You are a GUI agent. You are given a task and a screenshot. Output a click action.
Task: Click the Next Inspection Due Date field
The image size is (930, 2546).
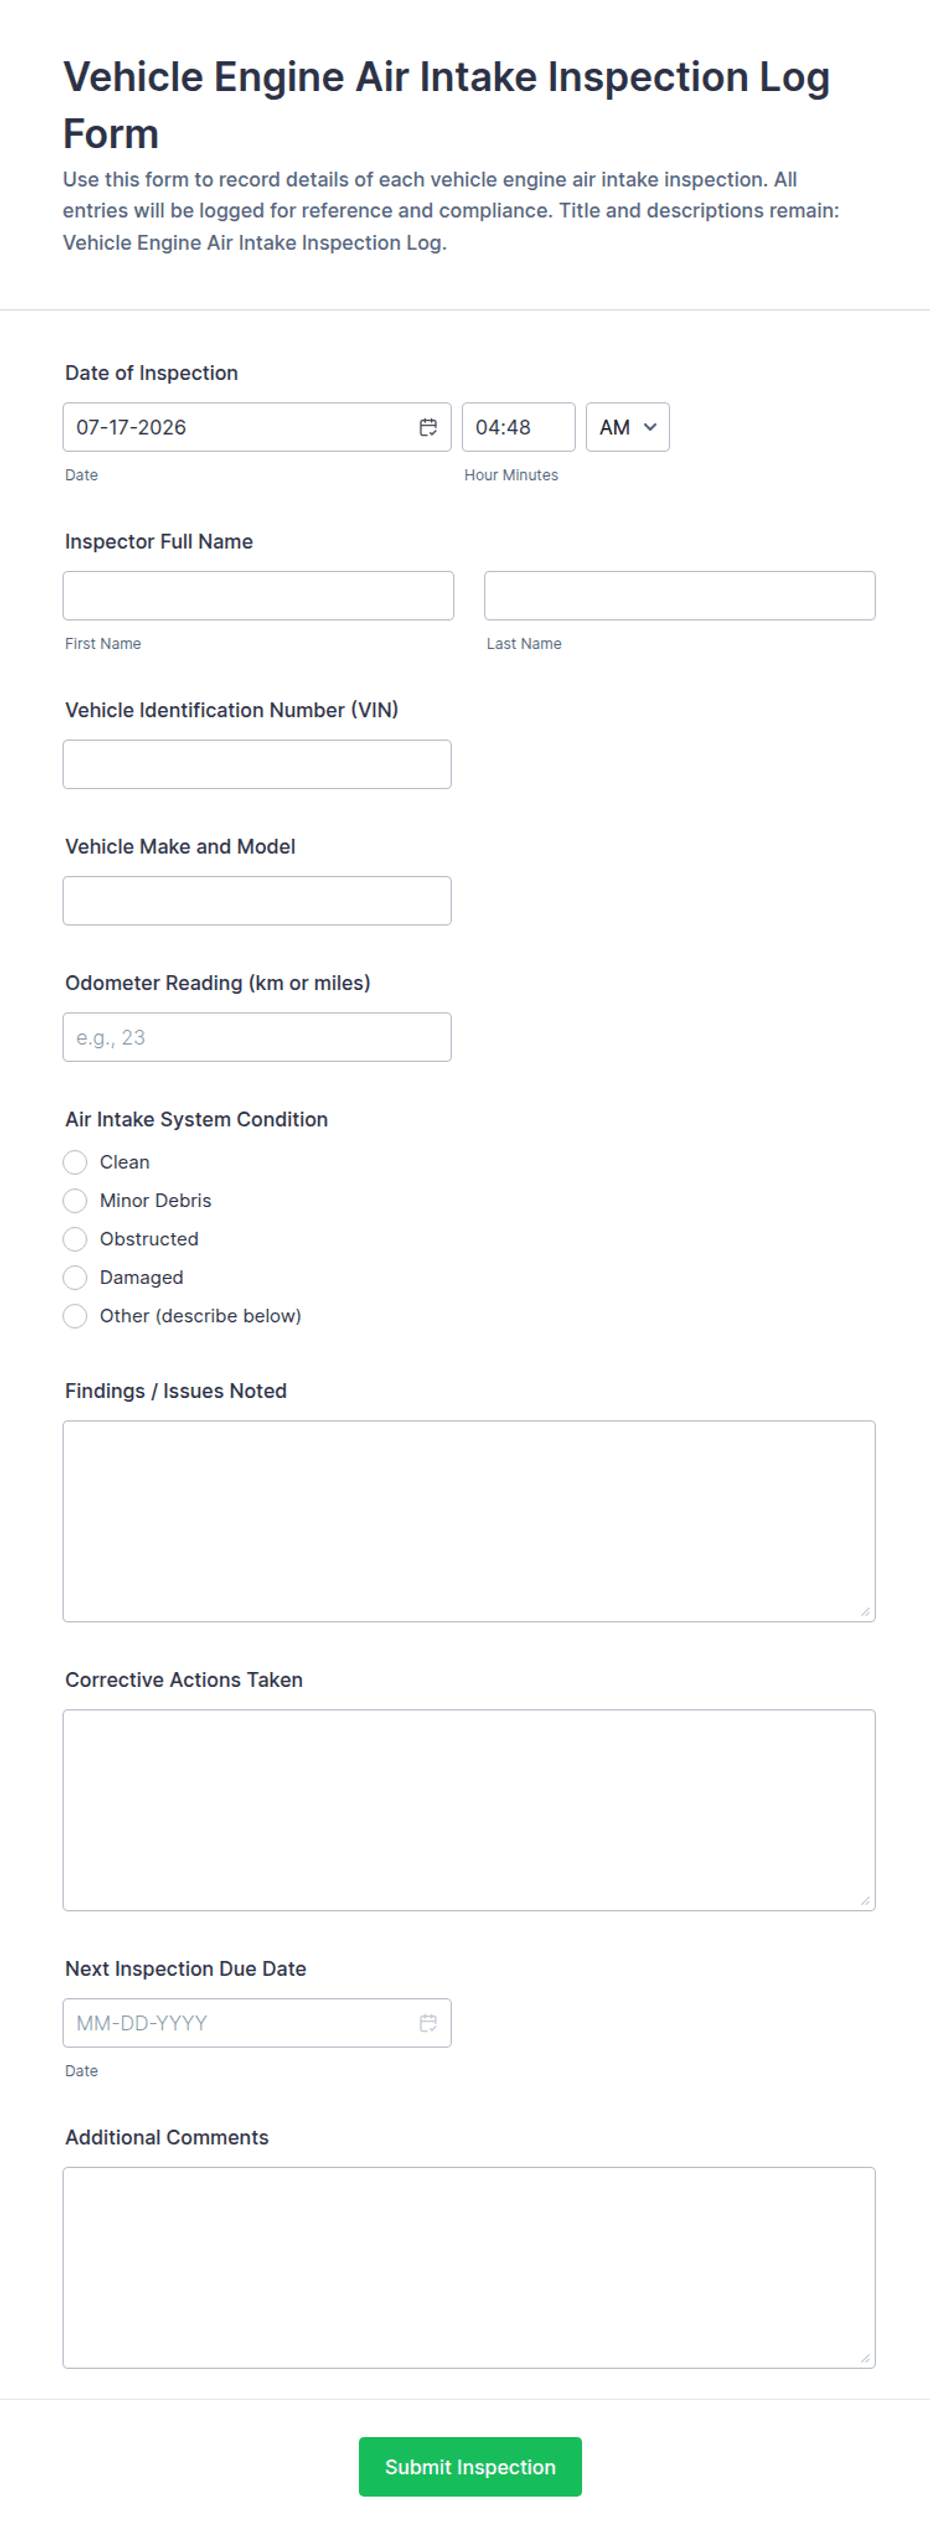tap(257, 2023)
